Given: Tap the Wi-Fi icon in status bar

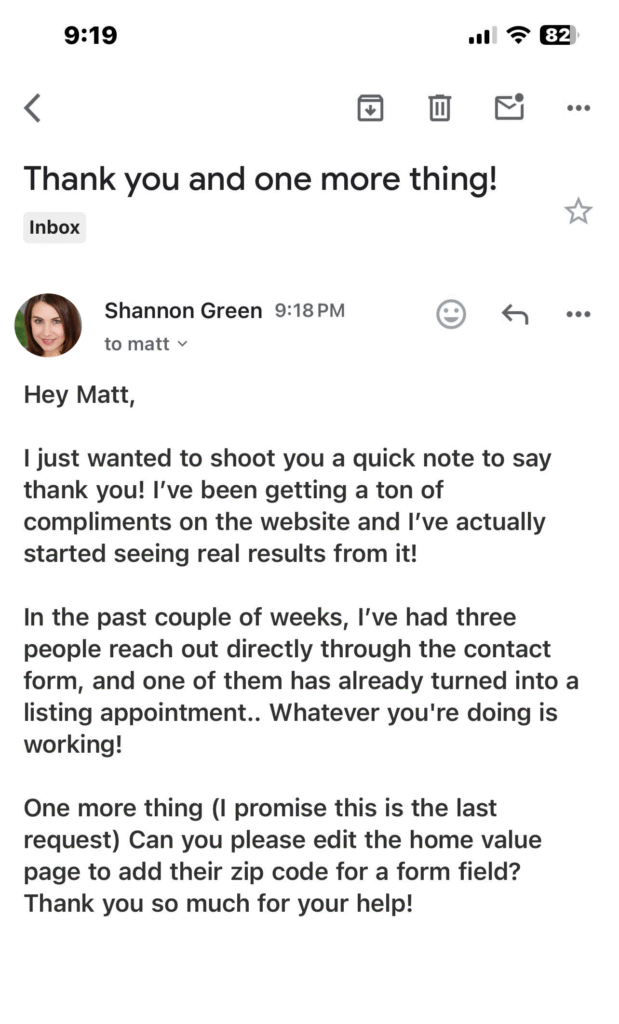Looking at the screenshot, I should 517,36.
